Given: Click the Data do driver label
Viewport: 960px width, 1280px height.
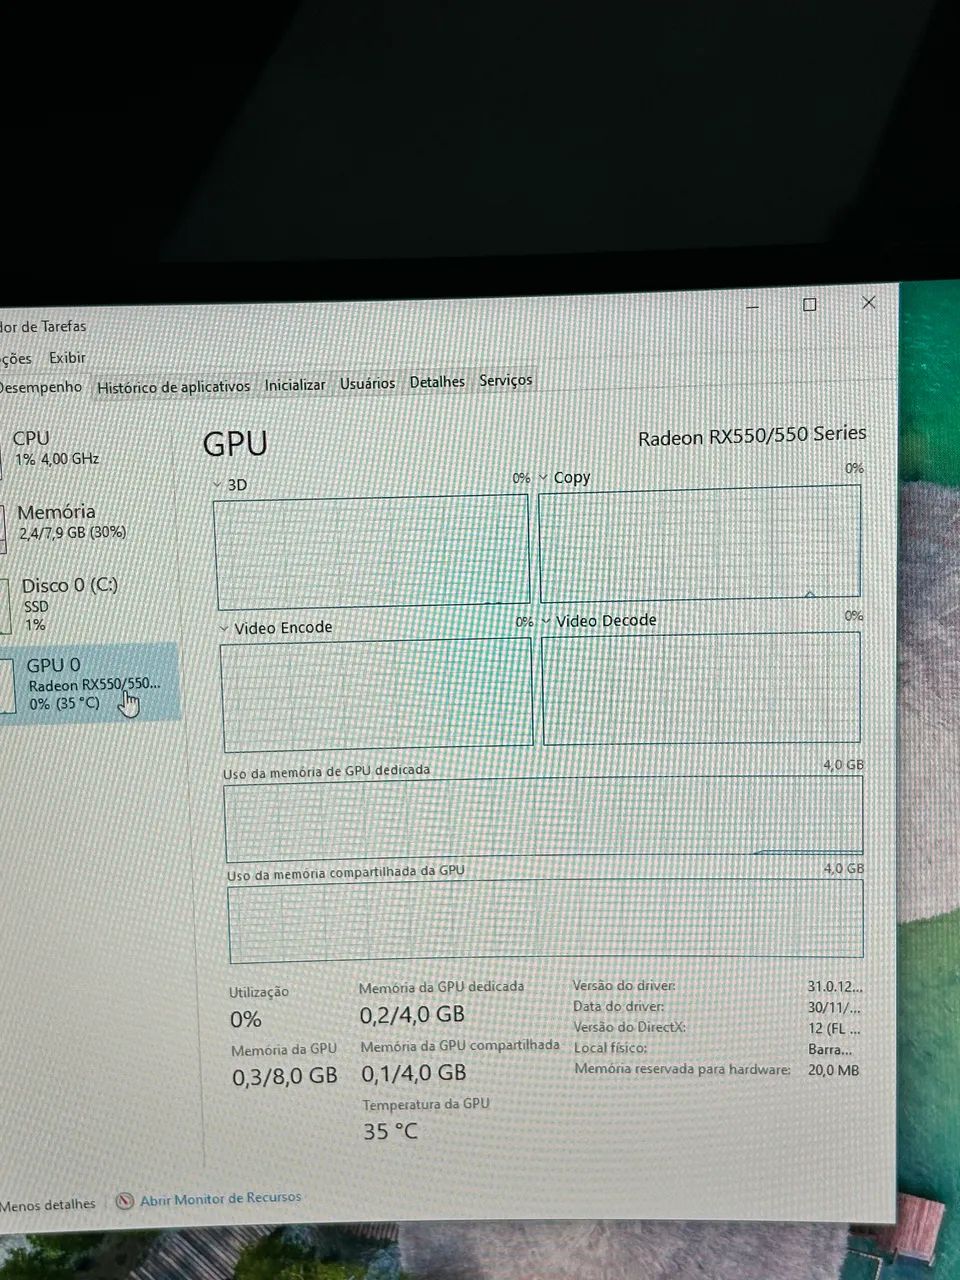Looking at the screenshot, I should (x=619, y=1007).
